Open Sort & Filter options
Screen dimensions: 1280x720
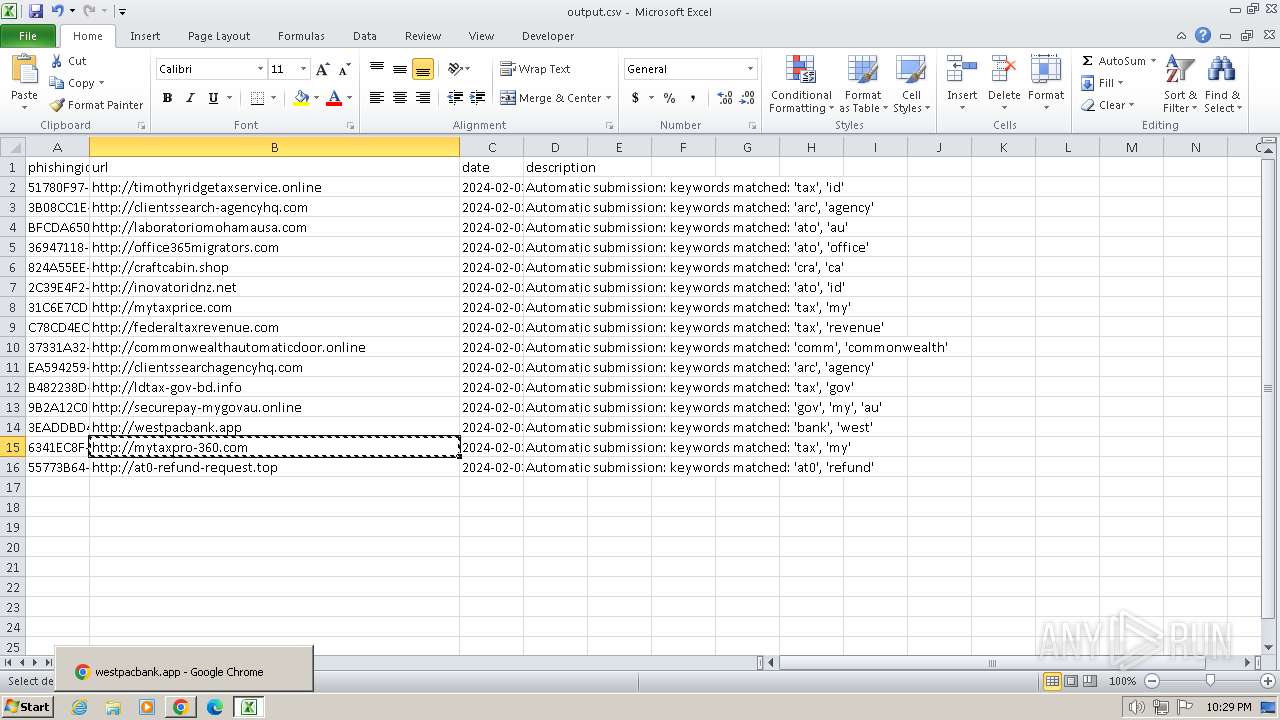click(1180, 85)
